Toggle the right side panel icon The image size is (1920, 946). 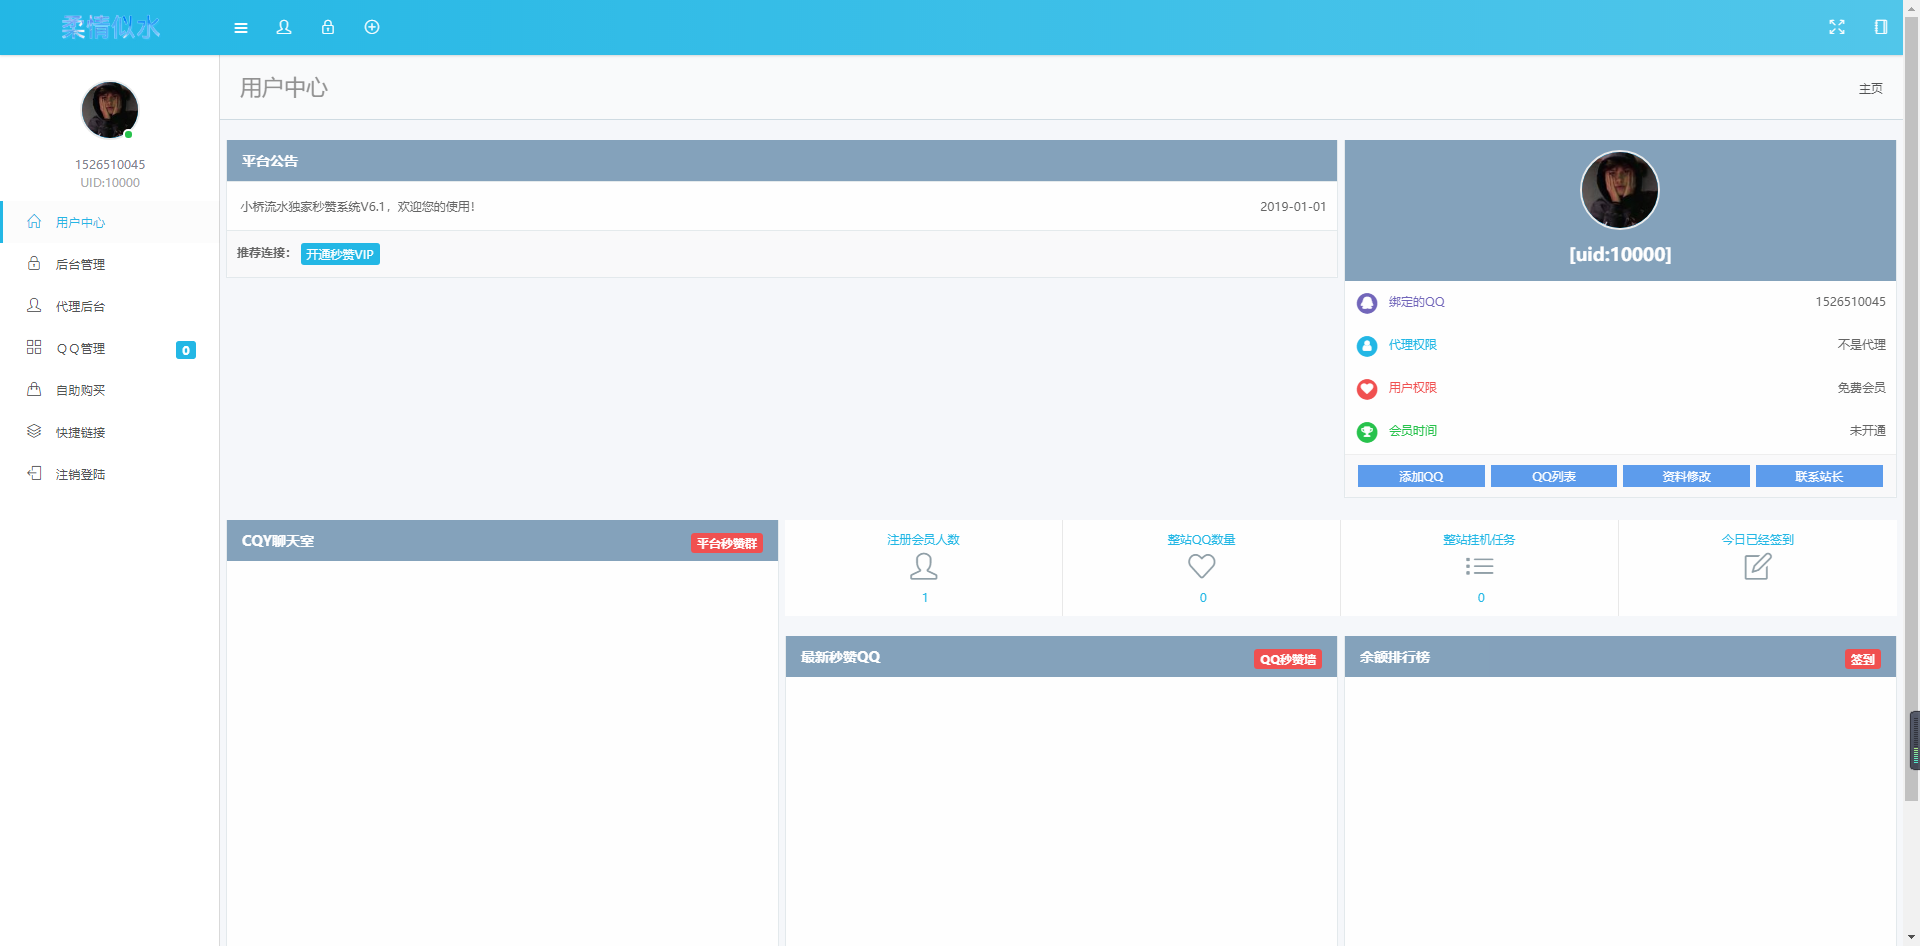[x=1881, y=28]
